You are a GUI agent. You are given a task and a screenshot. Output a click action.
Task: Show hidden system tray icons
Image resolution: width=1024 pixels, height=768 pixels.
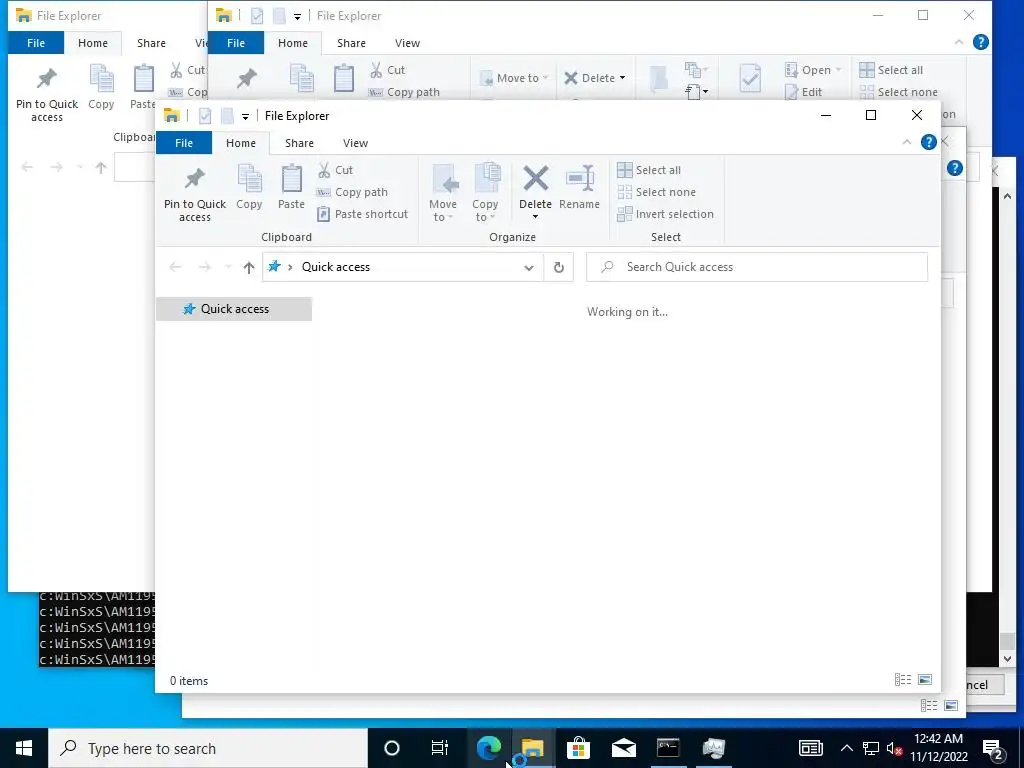tap(846, 748)
